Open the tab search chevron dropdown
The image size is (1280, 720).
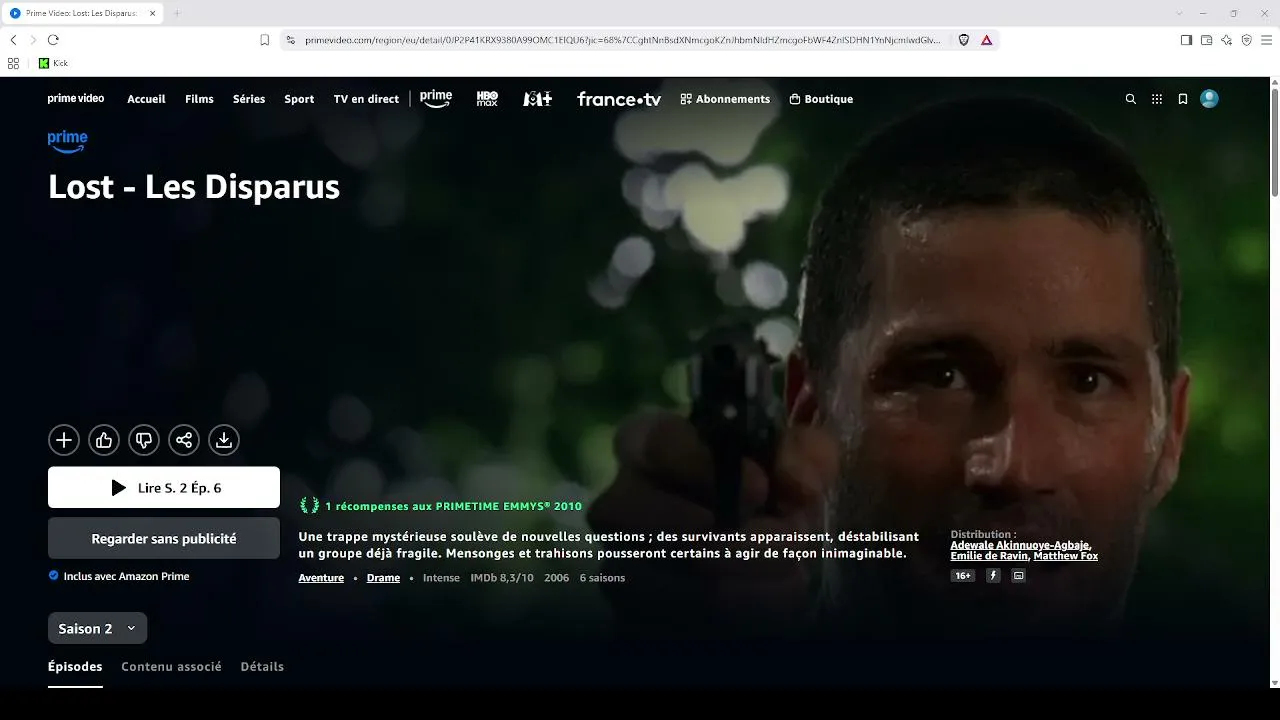pyautogui.click(x=1180, y=13)
